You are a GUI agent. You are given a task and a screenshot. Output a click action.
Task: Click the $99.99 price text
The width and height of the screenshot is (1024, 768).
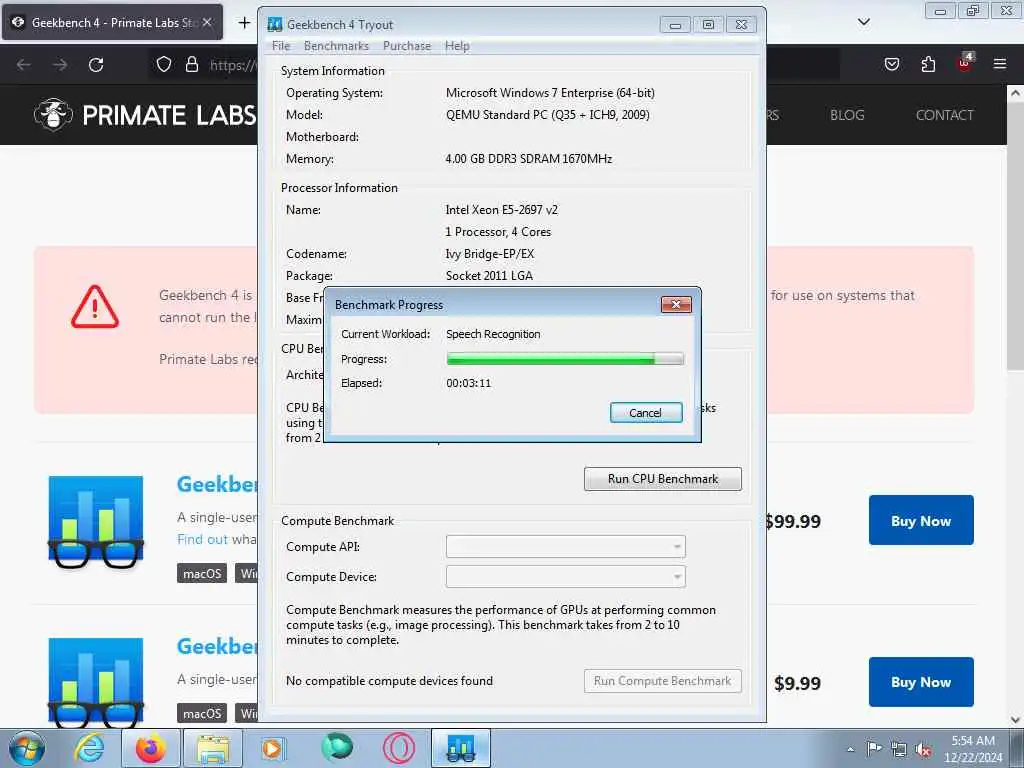tap(793, 521)
